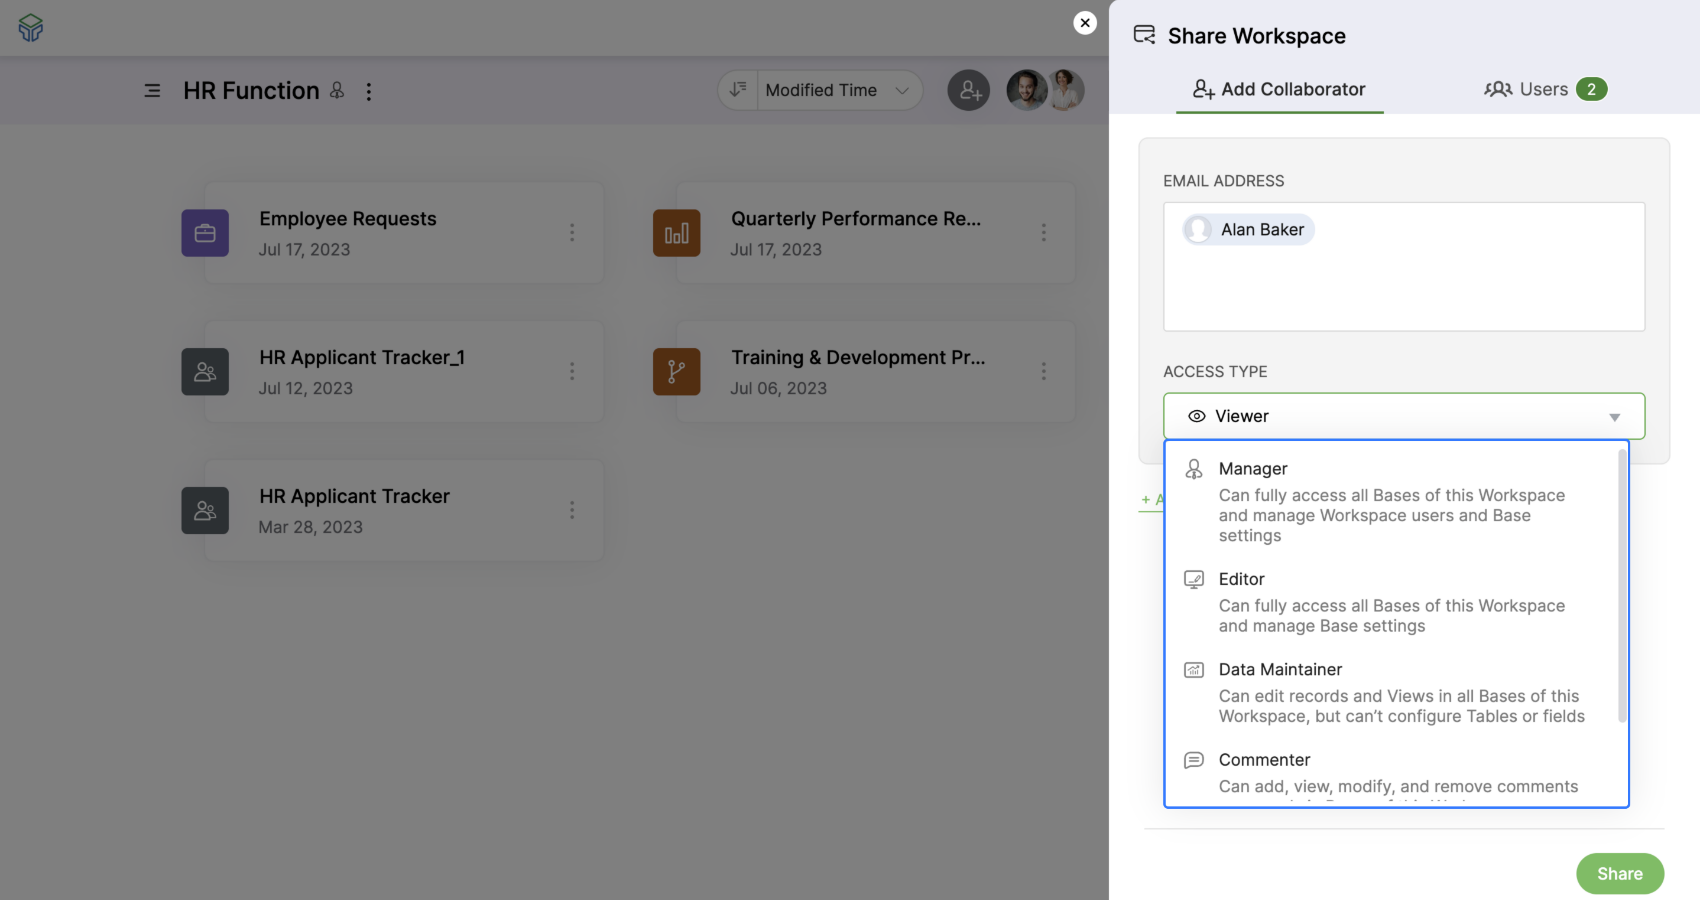Click the three-dot menu on Employee Requests
This screenshot has width=1700, height=900.
(572, 232)
